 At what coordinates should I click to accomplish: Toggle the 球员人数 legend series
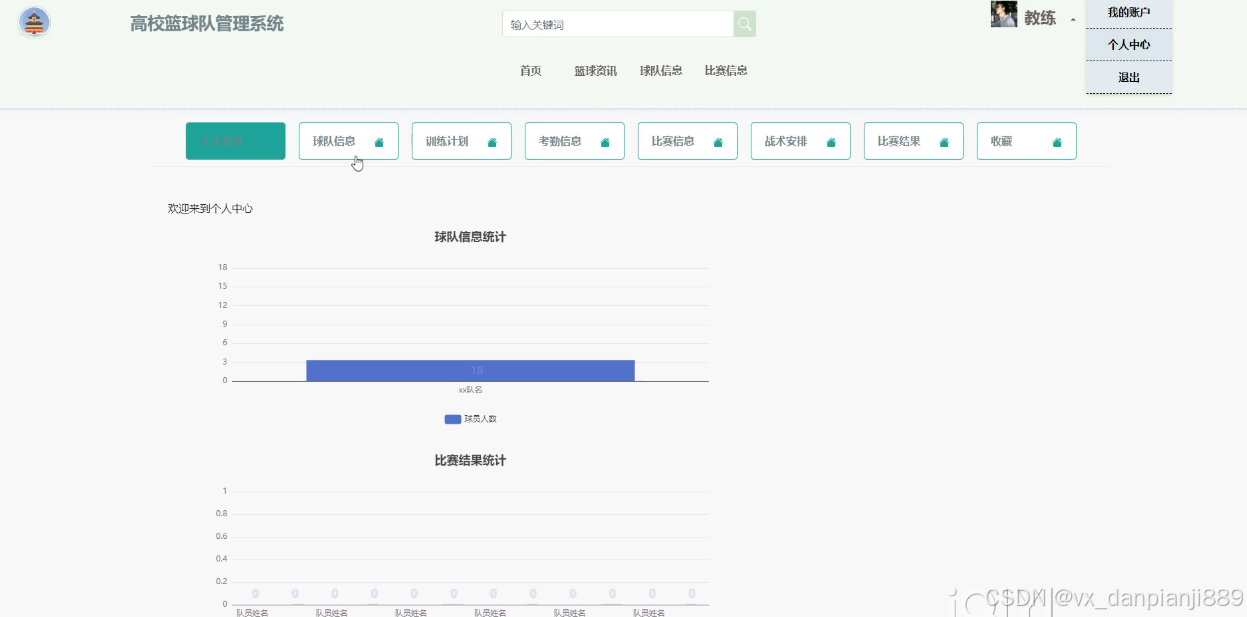pyautogui.click(x=470, y=419)
